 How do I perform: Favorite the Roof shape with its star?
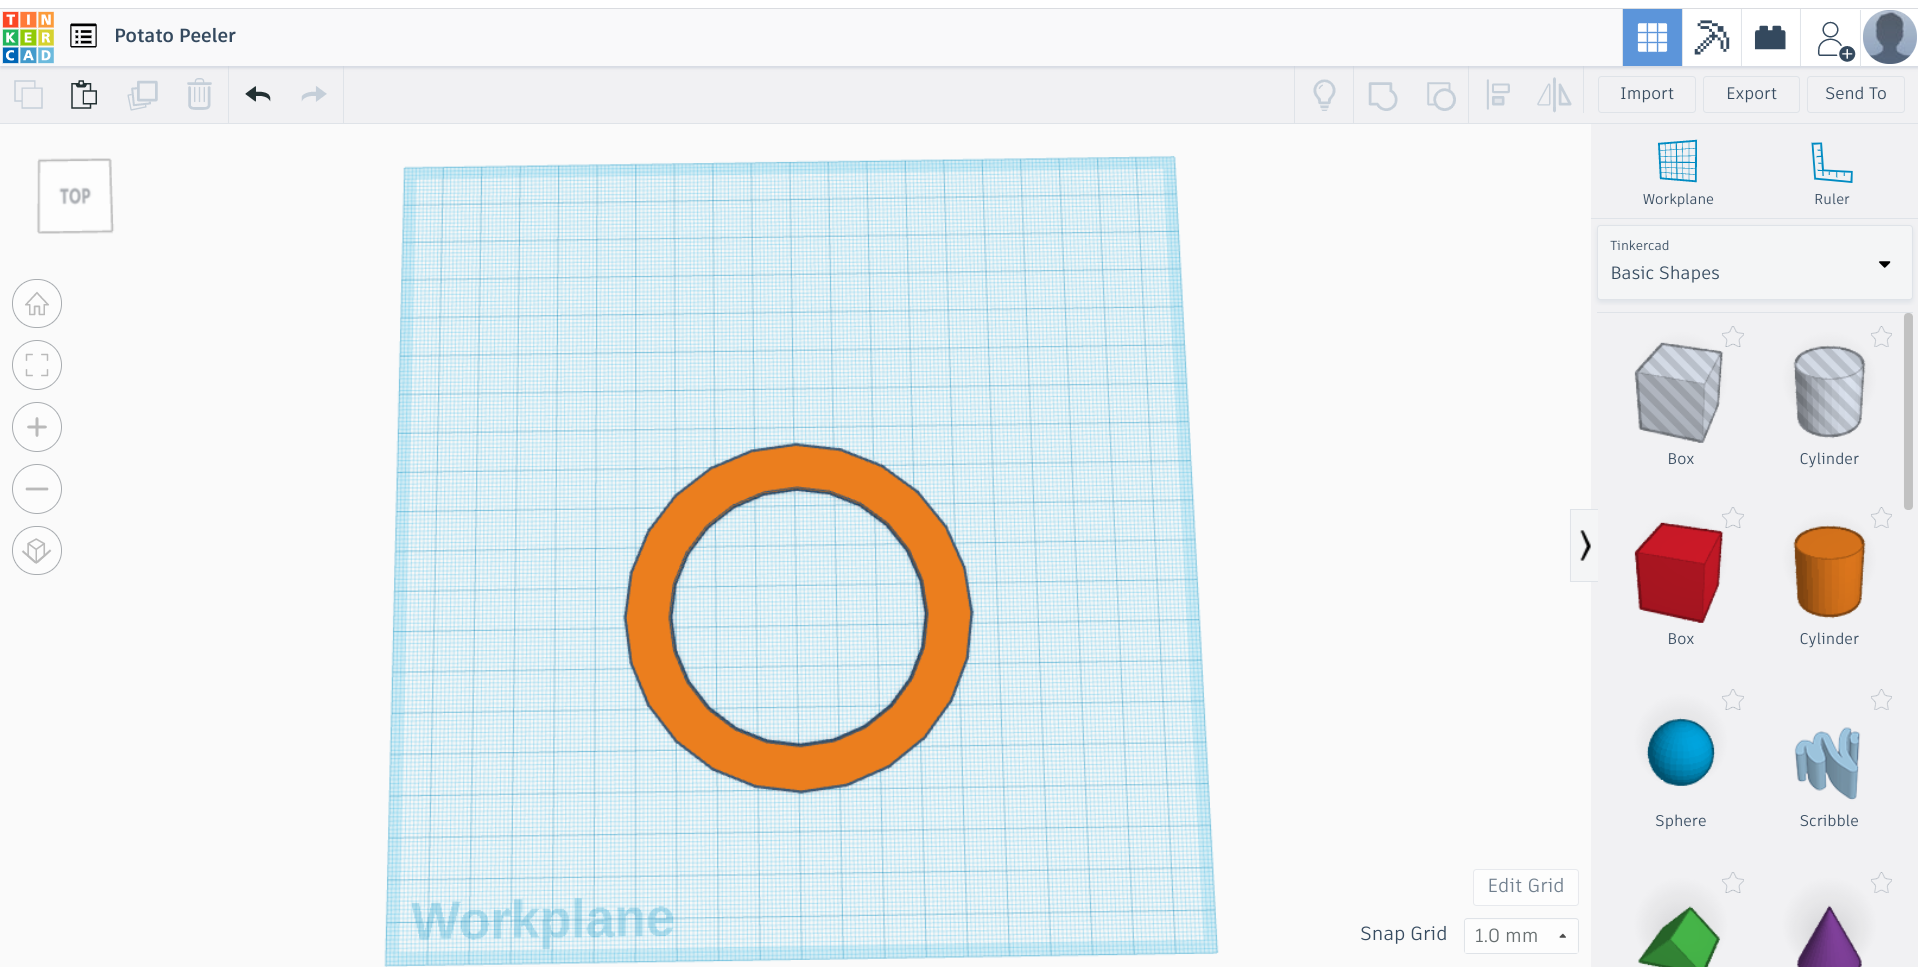point(1733,883)
